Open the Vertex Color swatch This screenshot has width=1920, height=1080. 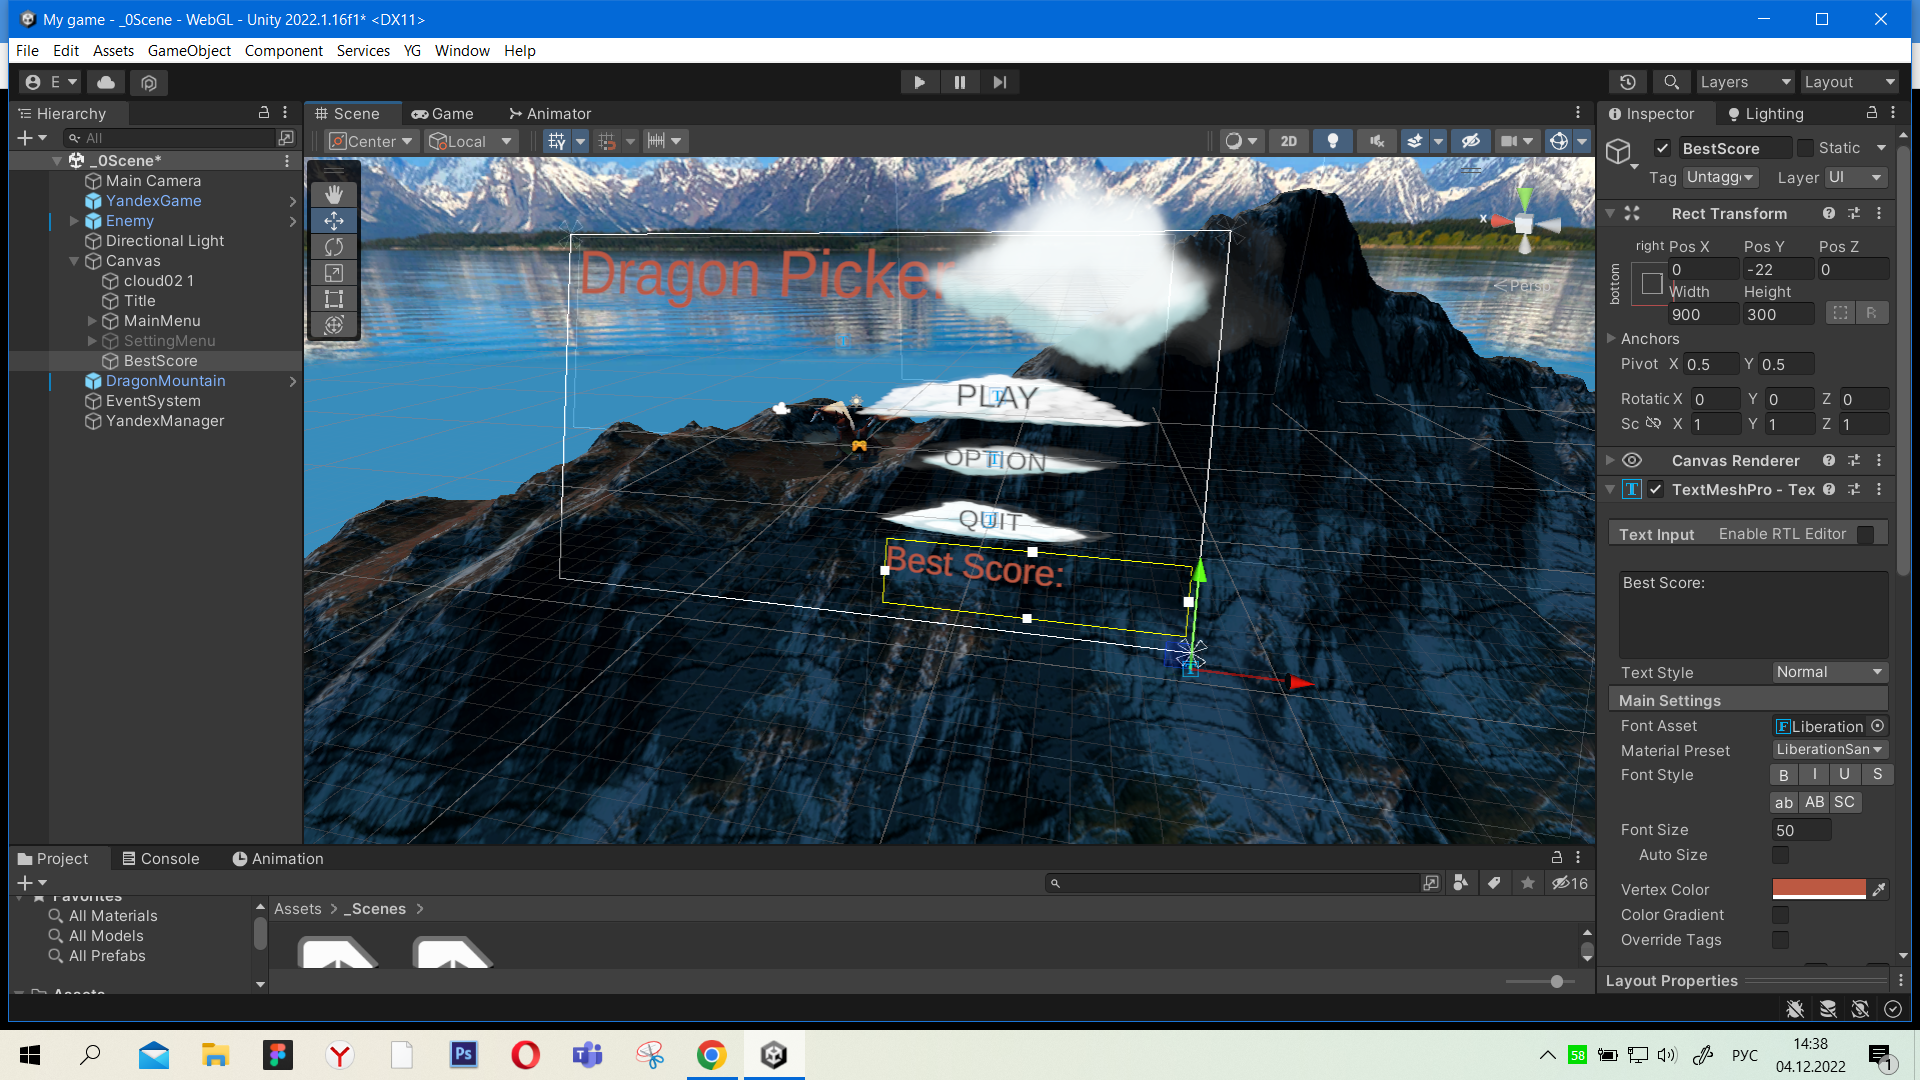(1818, 889)
